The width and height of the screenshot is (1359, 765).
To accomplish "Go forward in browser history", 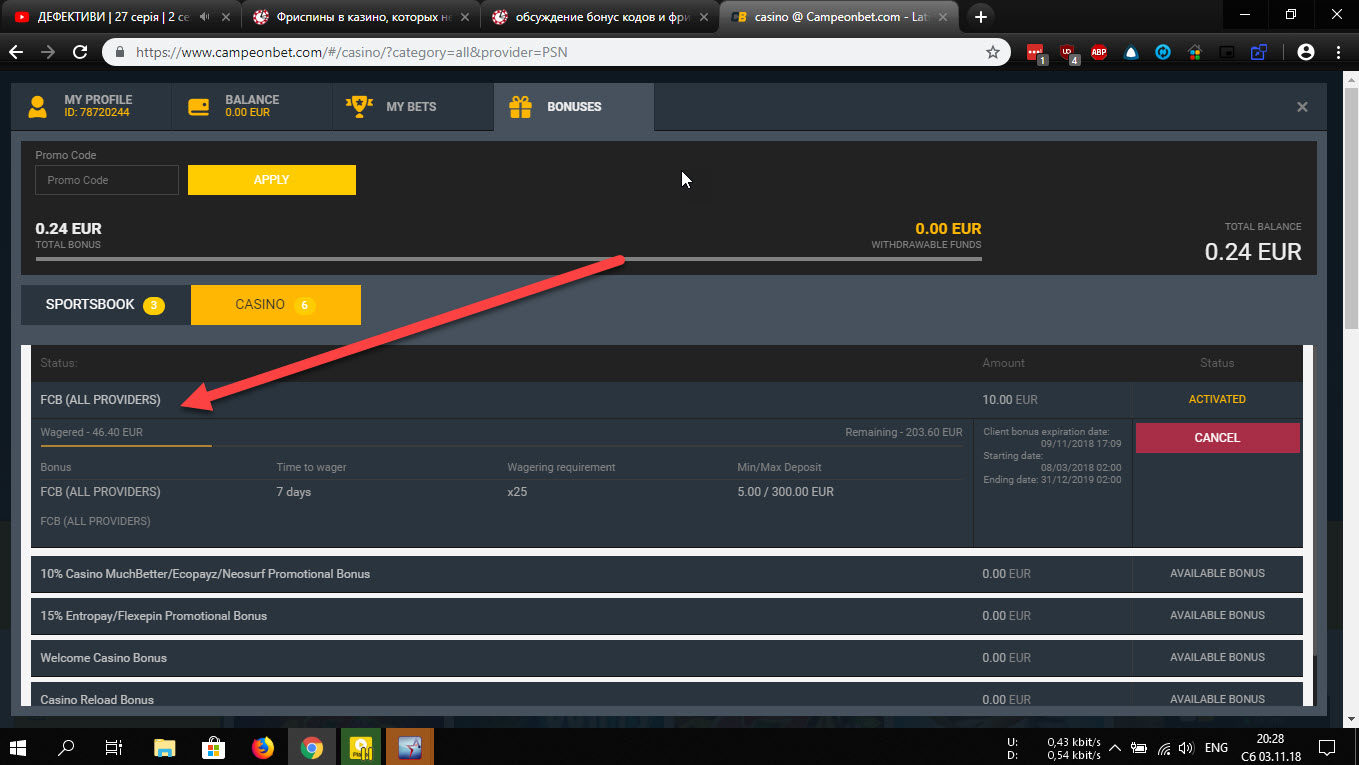I will (x=47, y=52).
